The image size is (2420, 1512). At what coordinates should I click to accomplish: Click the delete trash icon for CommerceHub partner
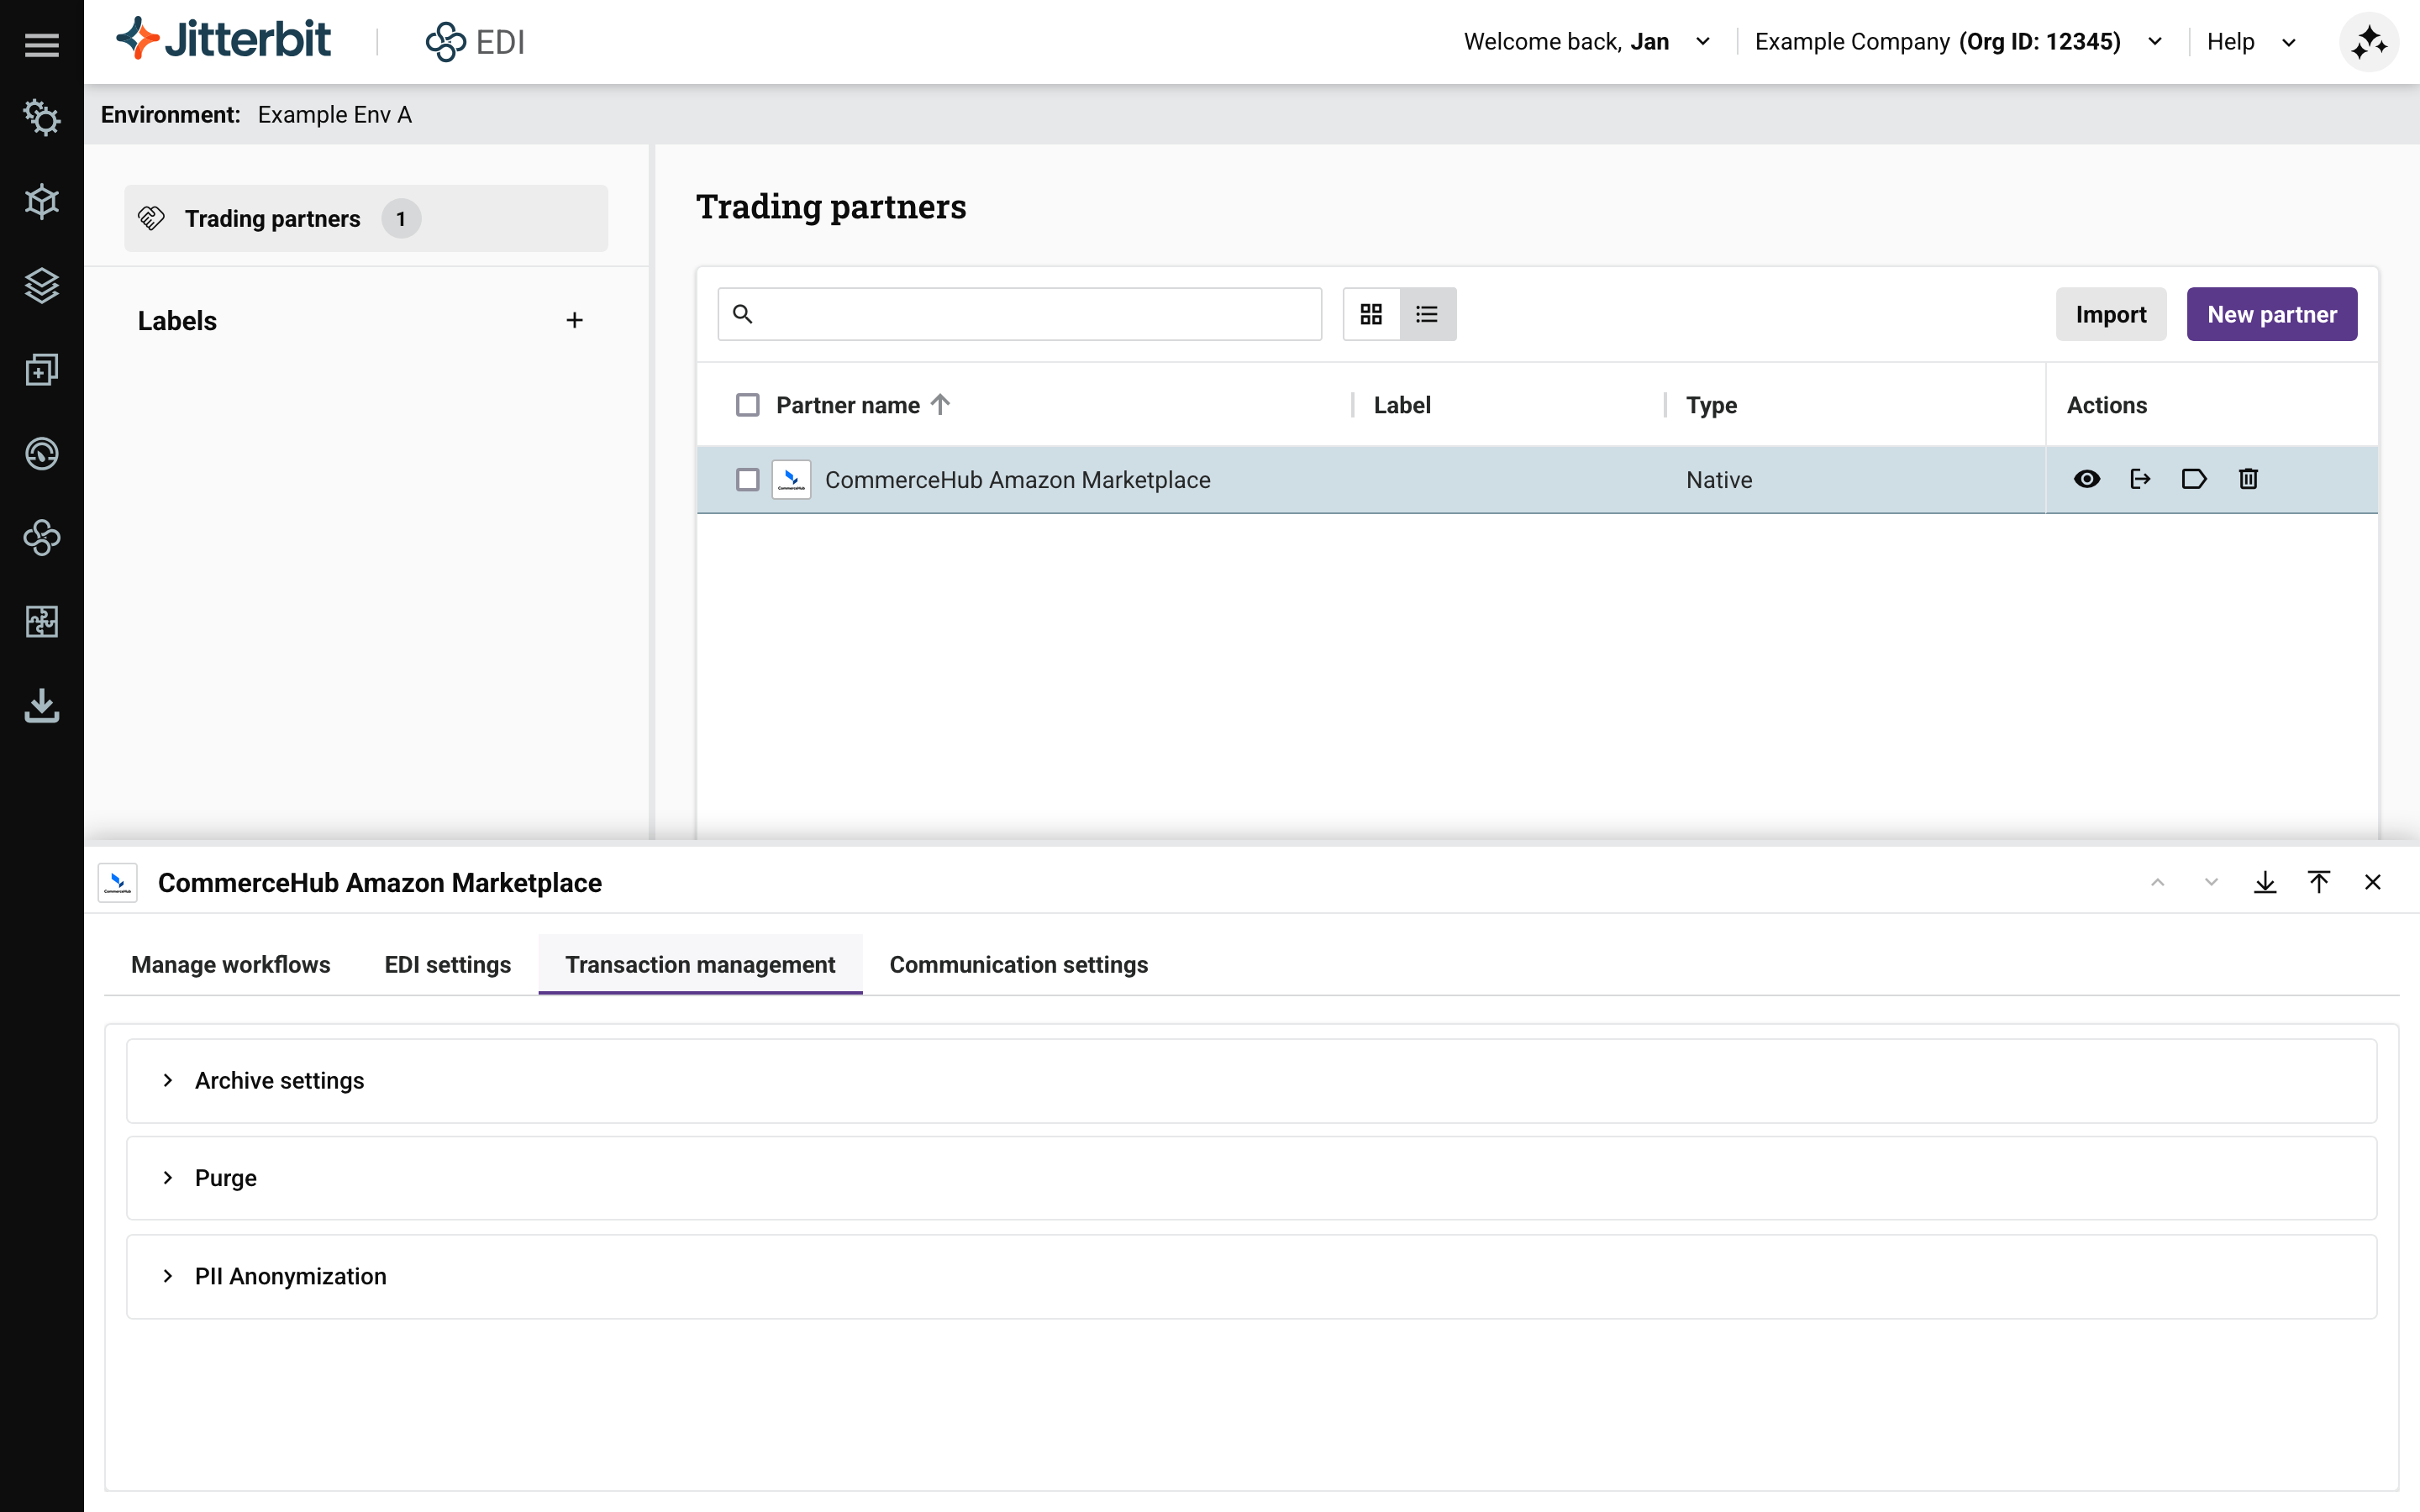coord(2248,479)
